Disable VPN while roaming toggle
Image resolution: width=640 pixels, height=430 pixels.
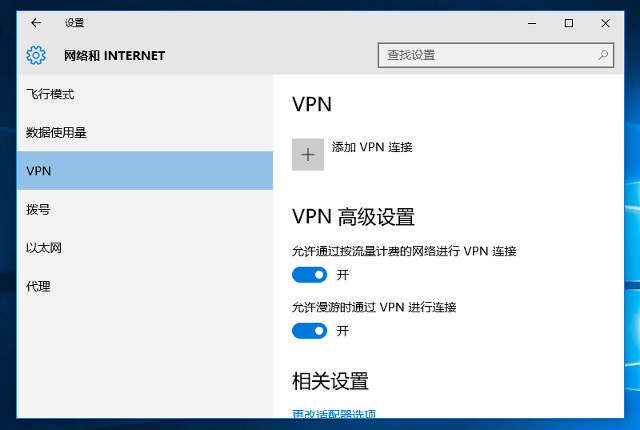coord(310,330)
